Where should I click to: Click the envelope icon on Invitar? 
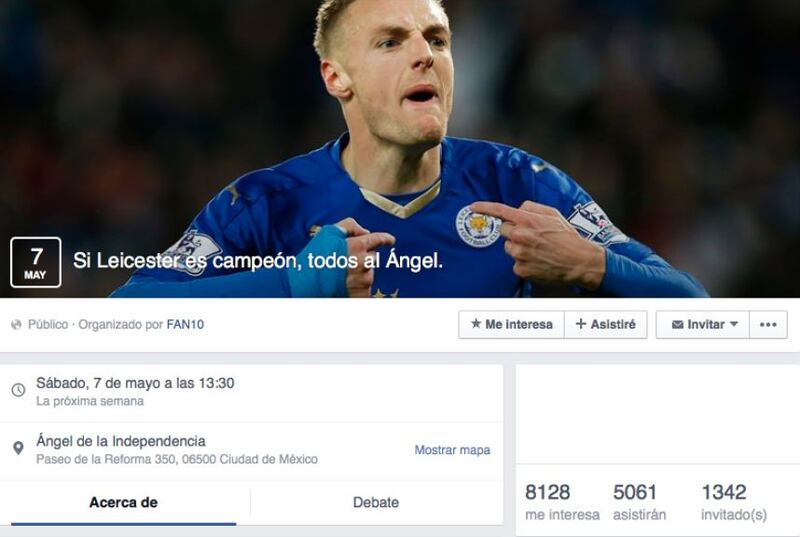coord(677,324)
